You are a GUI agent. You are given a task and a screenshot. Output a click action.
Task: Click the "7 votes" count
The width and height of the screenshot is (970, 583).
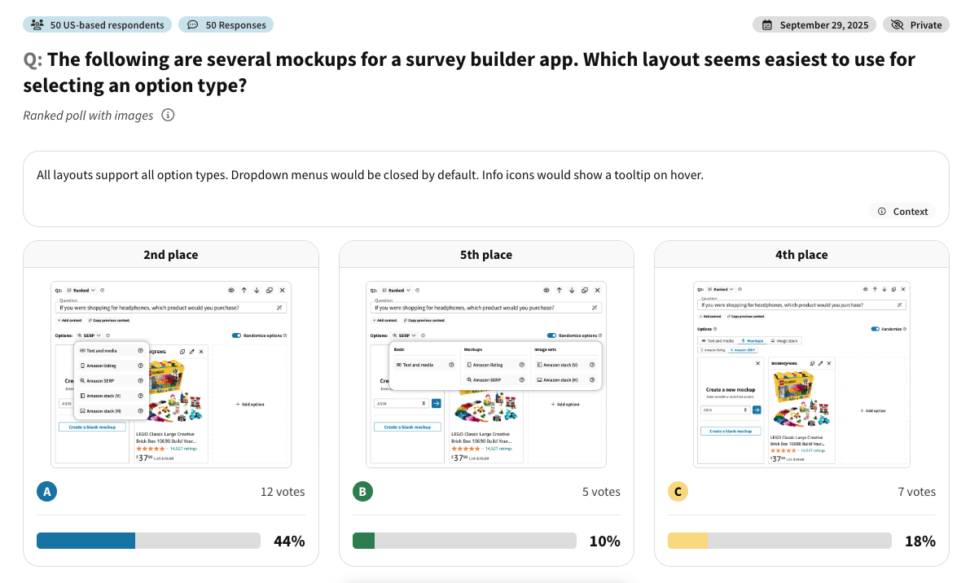(x=917, y=491)
